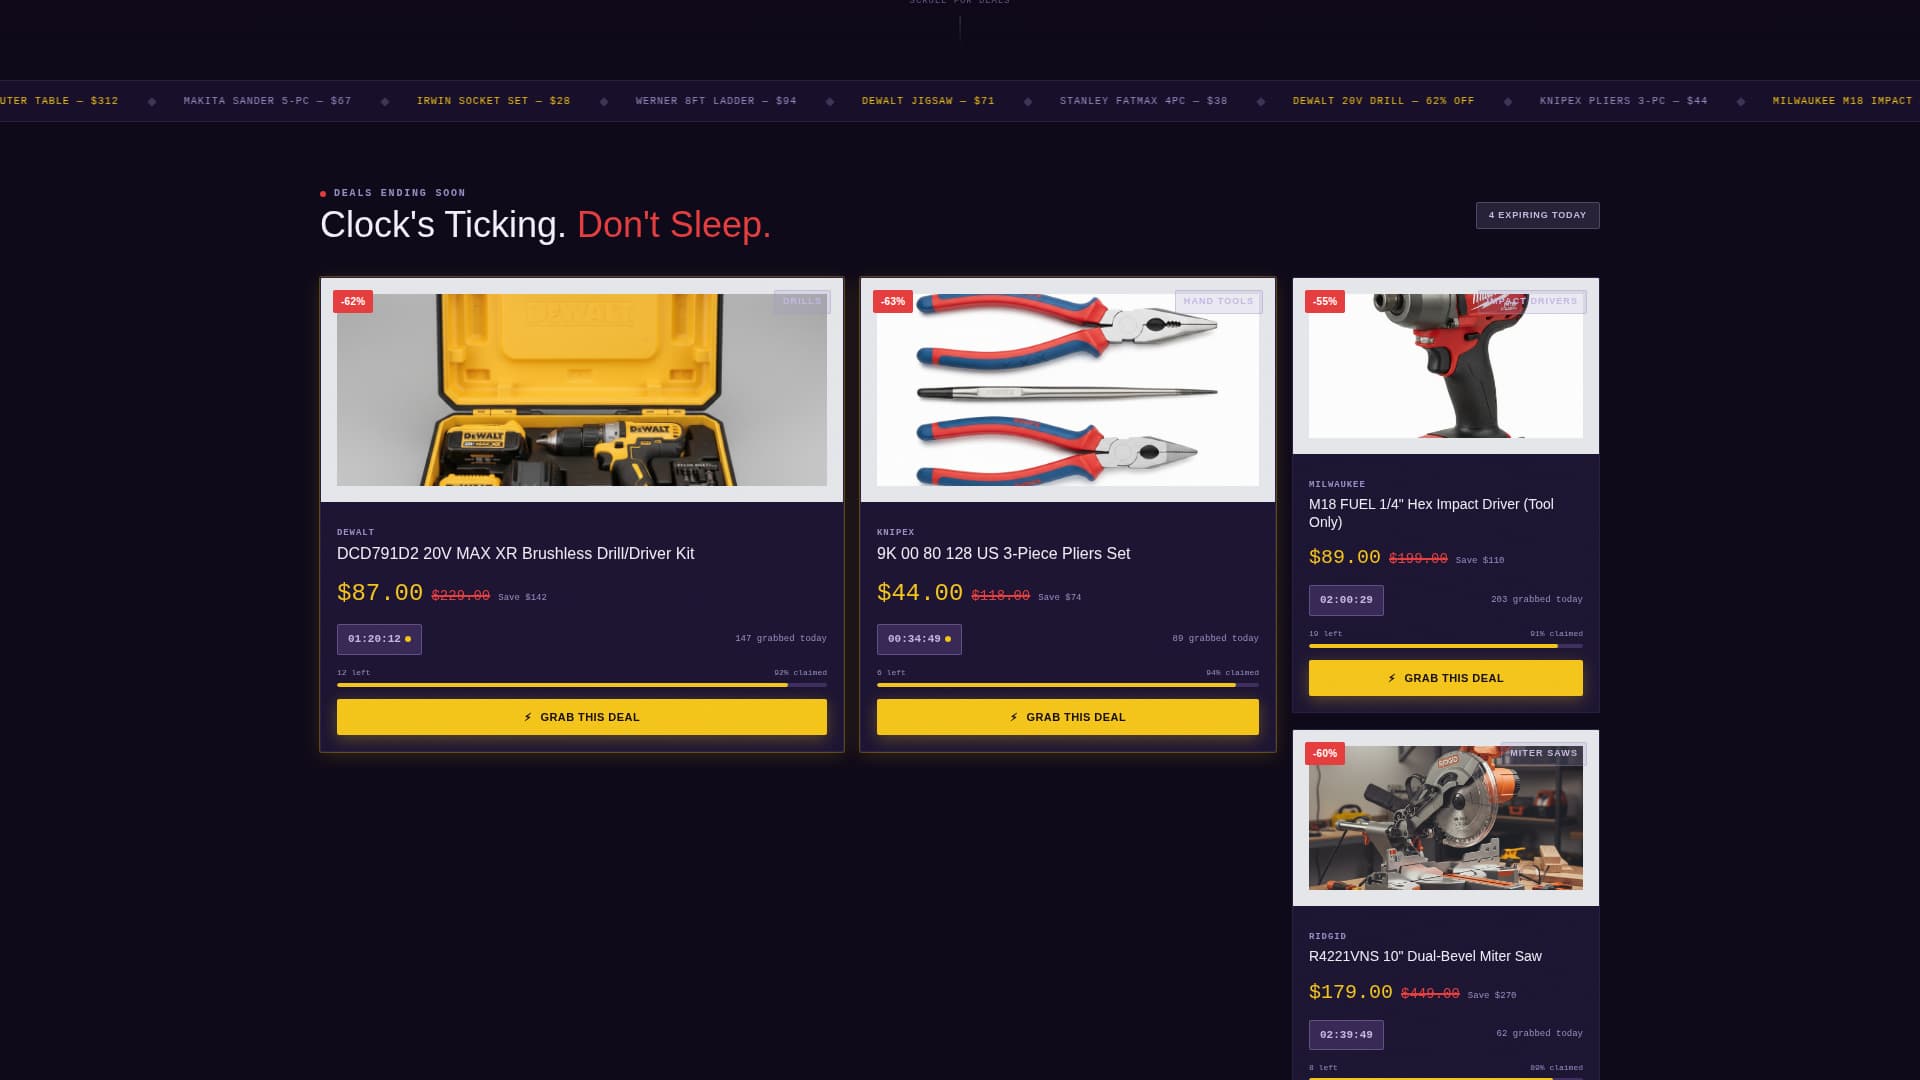Open R4221VNS Dual-Bevel Miter Saw title
Image resolution: width=1920 pixels, height=1080 pixels.
click(1425, 956)
